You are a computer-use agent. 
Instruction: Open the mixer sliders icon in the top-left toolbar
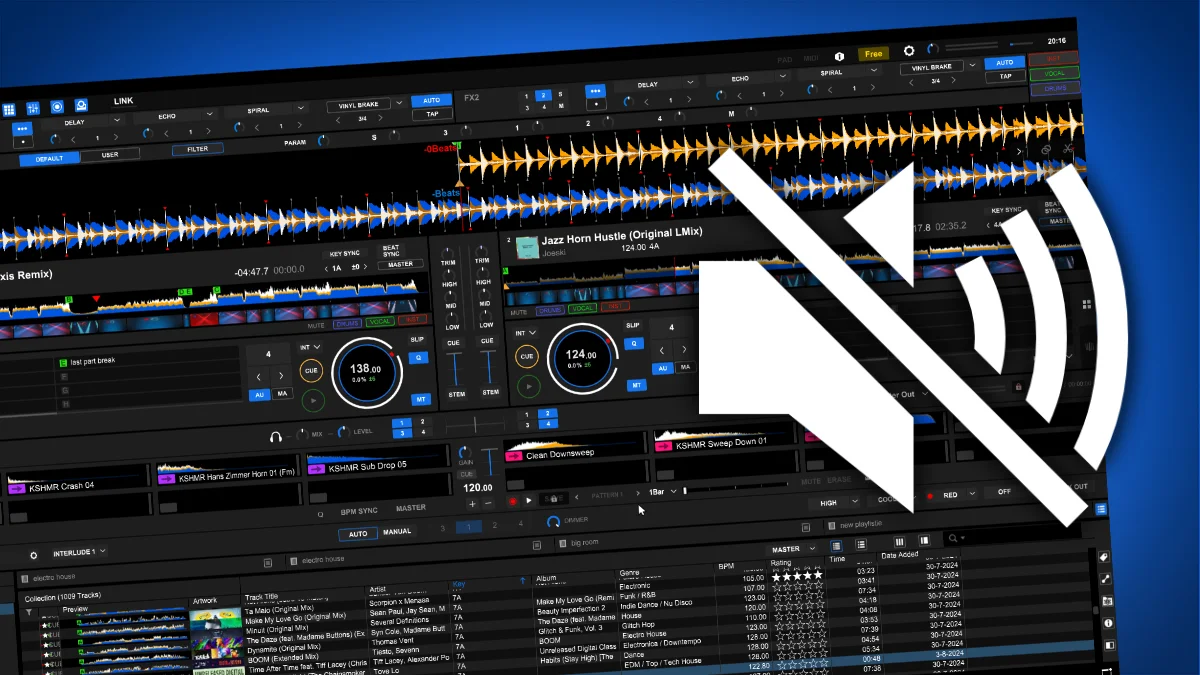[x=33, y=108]
